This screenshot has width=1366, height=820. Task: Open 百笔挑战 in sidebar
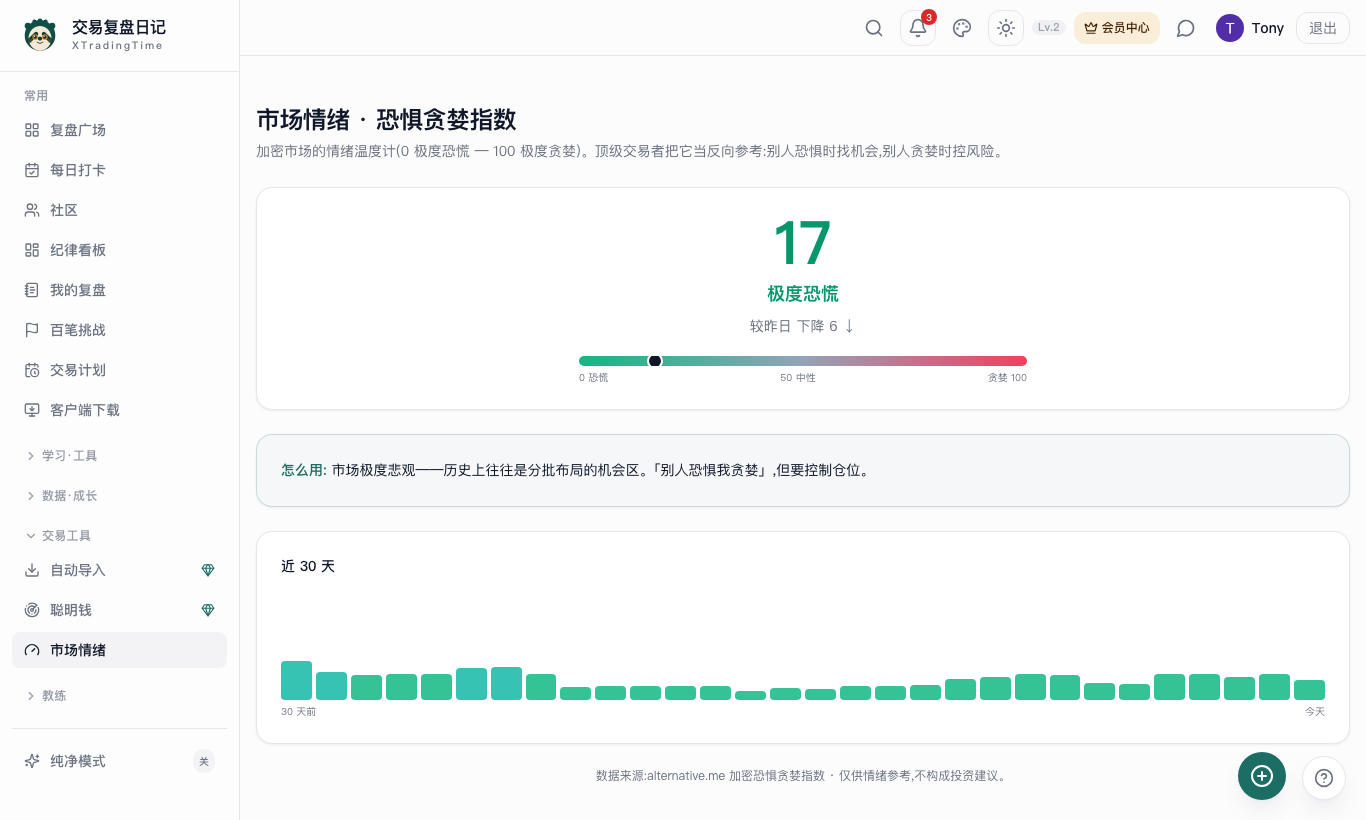(x=119, y=330)
